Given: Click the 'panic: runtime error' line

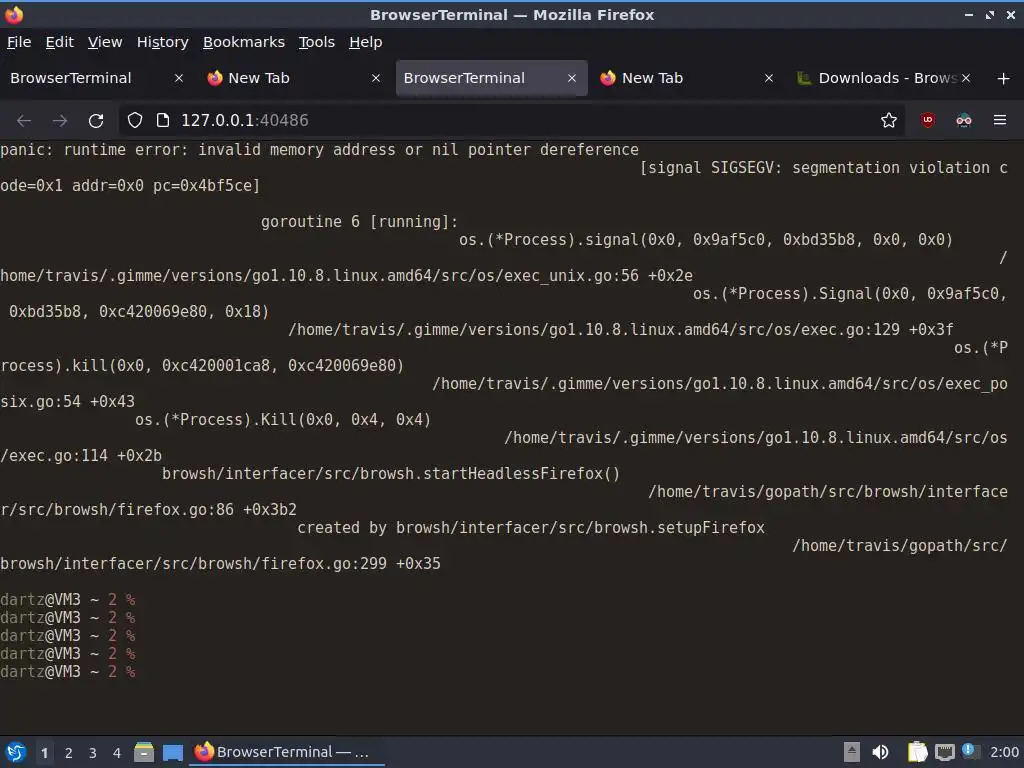Looking at the screenshot, I should click(x=319, y=150).
